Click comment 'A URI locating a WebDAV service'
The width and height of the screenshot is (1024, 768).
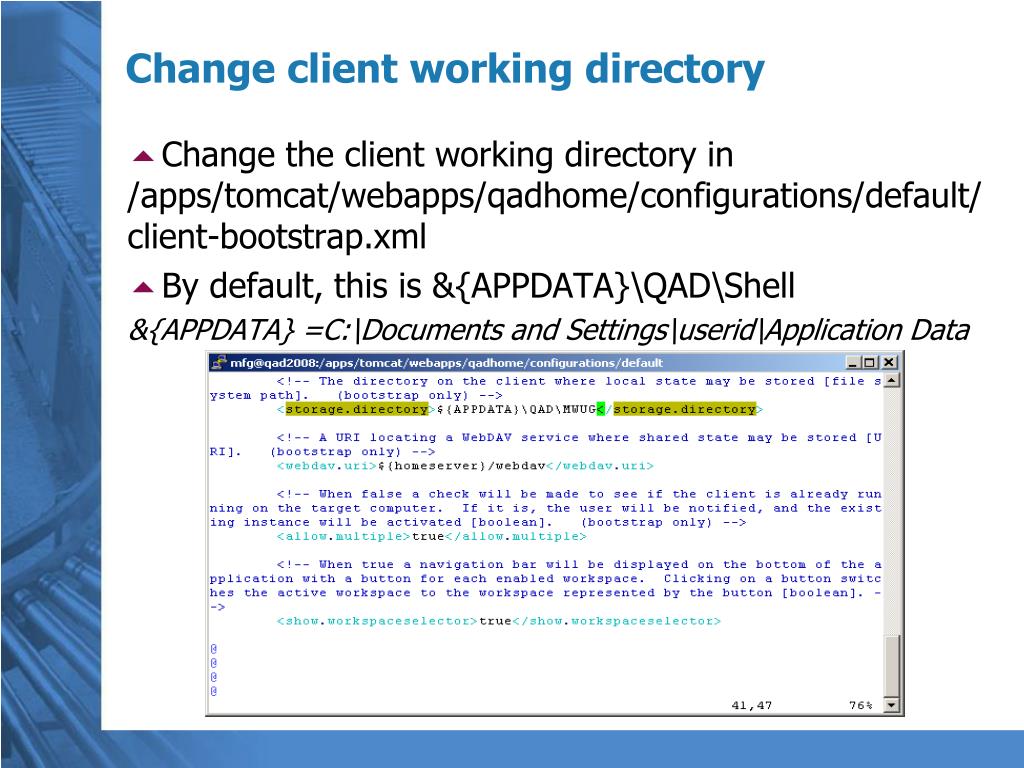pos(545,445)
